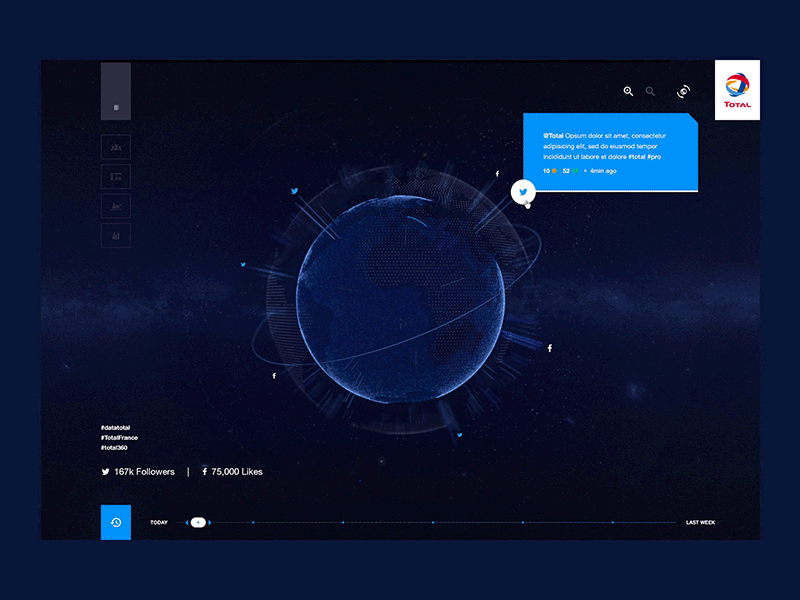Select the bar chart icon in the sidebar
This screenshot has width=800, height=600.
tap(116, 176)
